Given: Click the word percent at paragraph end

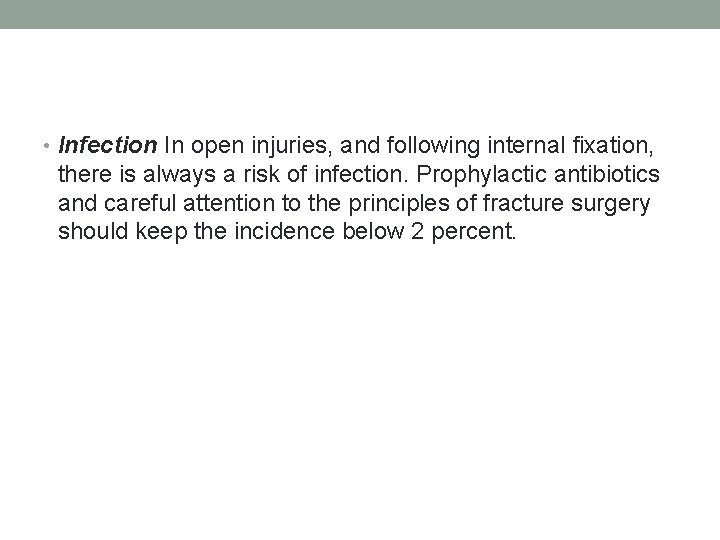Looking at the screenshot, I should (x=473, y=232).
